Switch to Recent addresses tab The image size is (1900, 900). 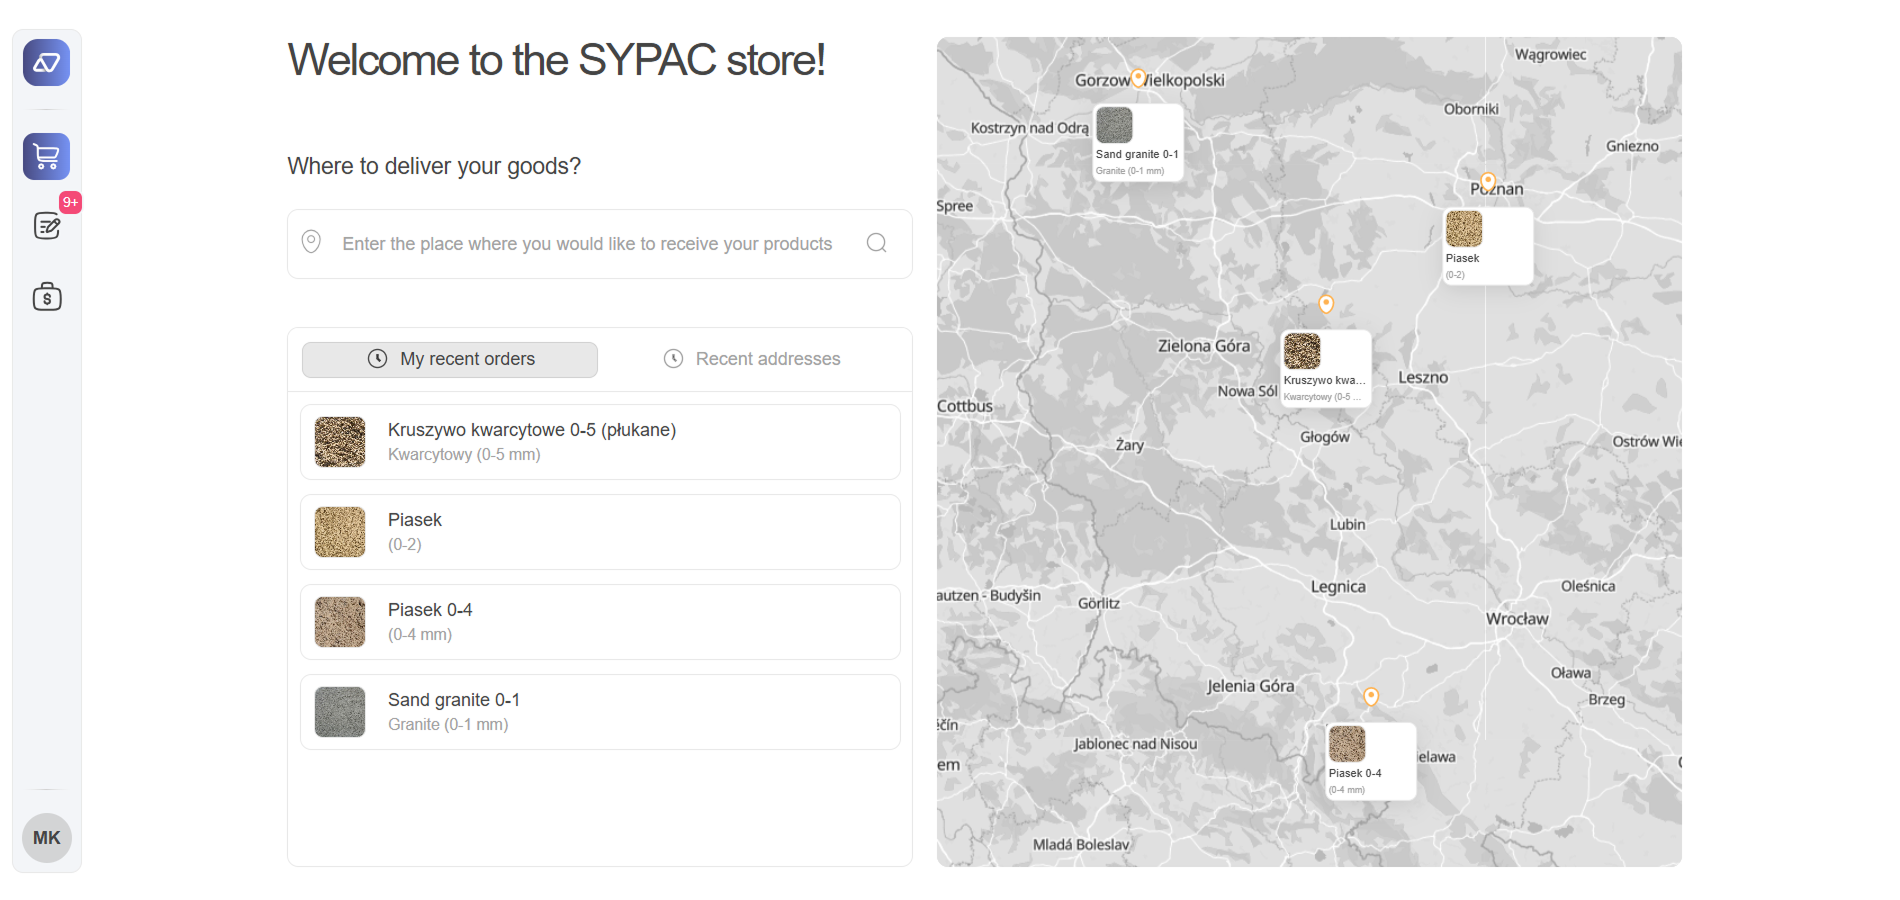click(x=752, y=360)
